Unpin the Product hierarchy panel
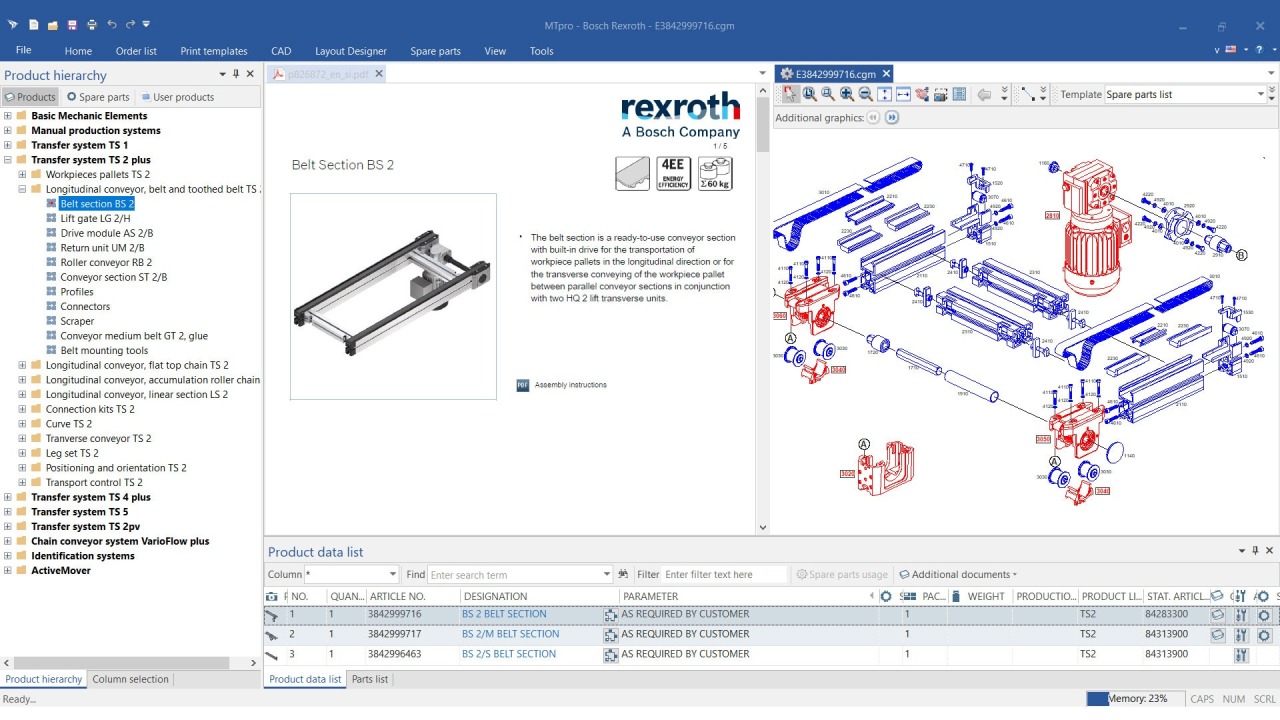 (236, 74)
